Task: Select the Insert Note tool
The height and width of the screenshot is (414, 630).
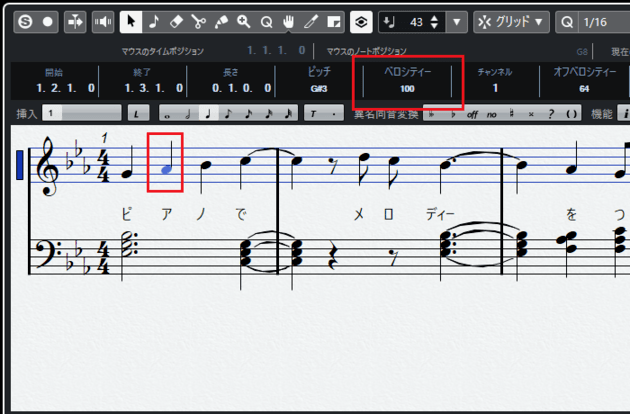Action: [x=153, y=21]
